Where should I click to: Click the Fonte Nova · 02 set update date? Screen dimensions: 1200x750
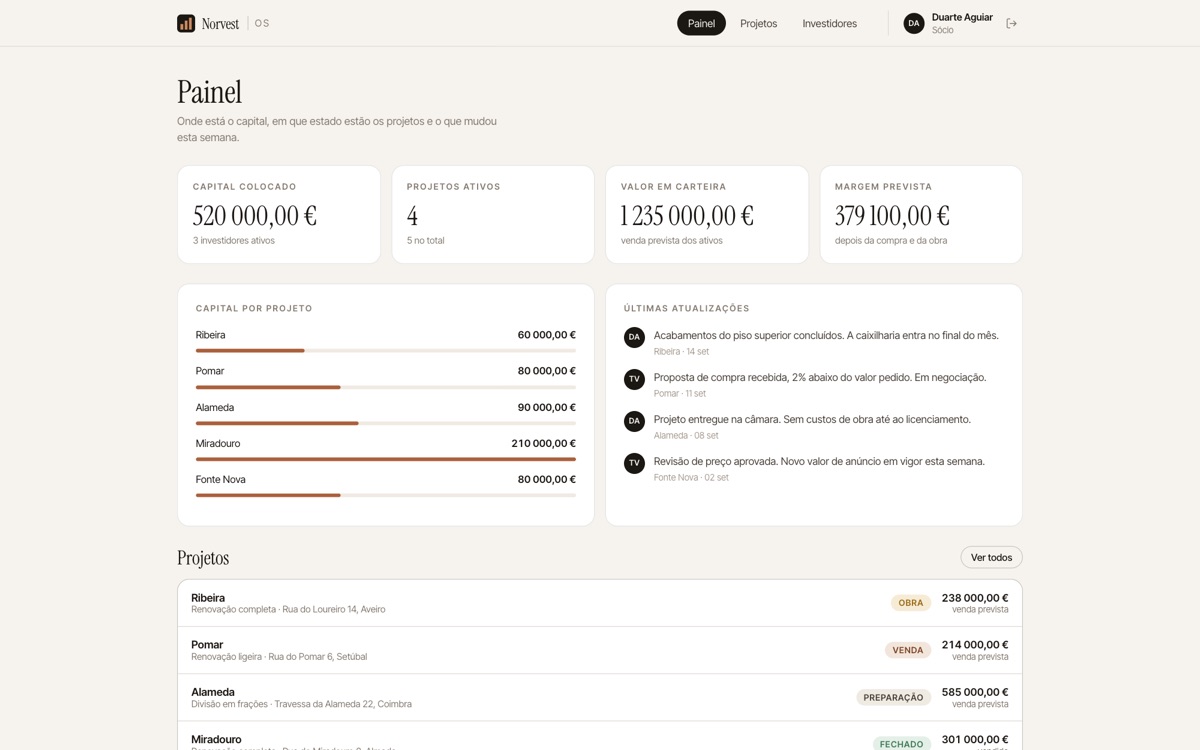click(691, 478)
